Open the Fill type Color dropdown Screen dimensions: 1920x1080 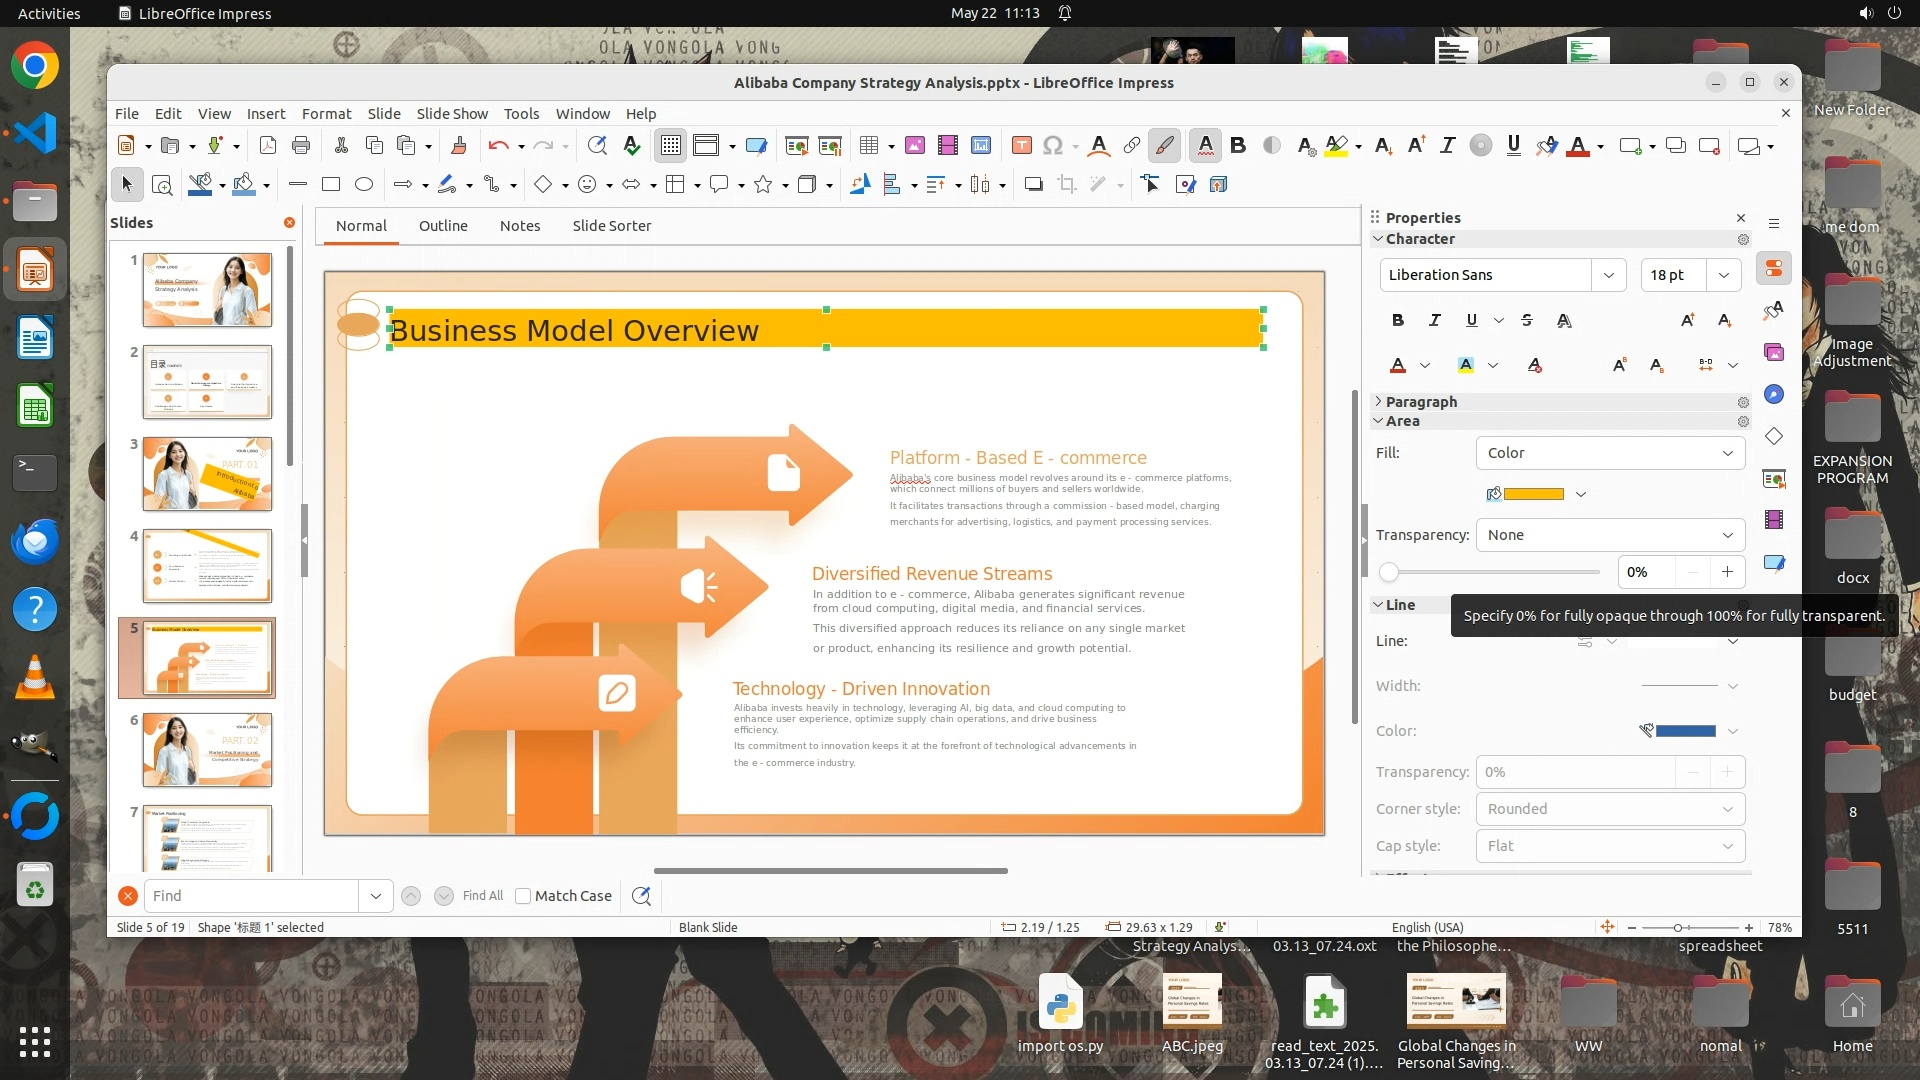coord(1609,453)
